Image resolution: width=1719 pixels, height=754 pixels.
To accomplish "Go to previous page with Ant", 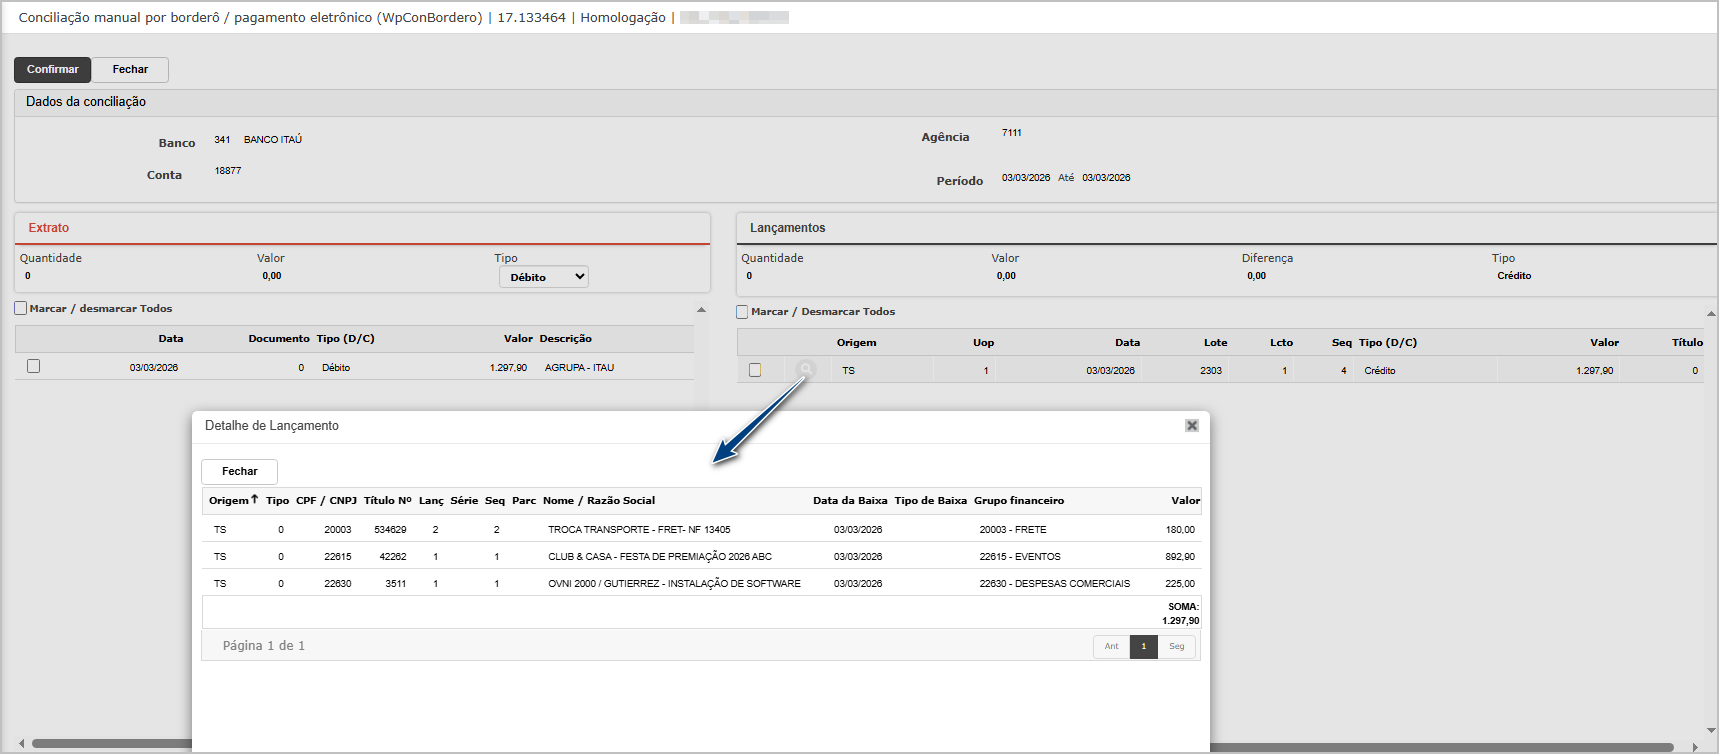I will [1111, 647].
